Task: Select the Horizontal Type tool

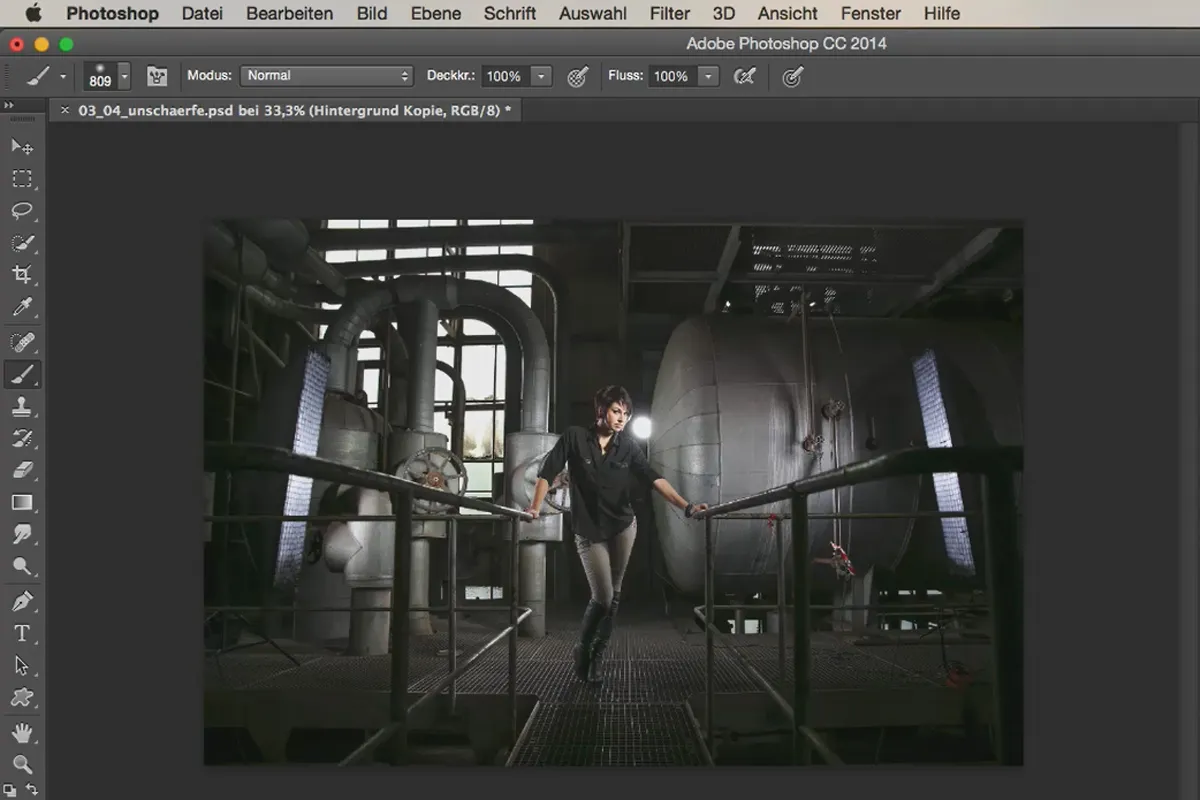Action: [22, 634]
